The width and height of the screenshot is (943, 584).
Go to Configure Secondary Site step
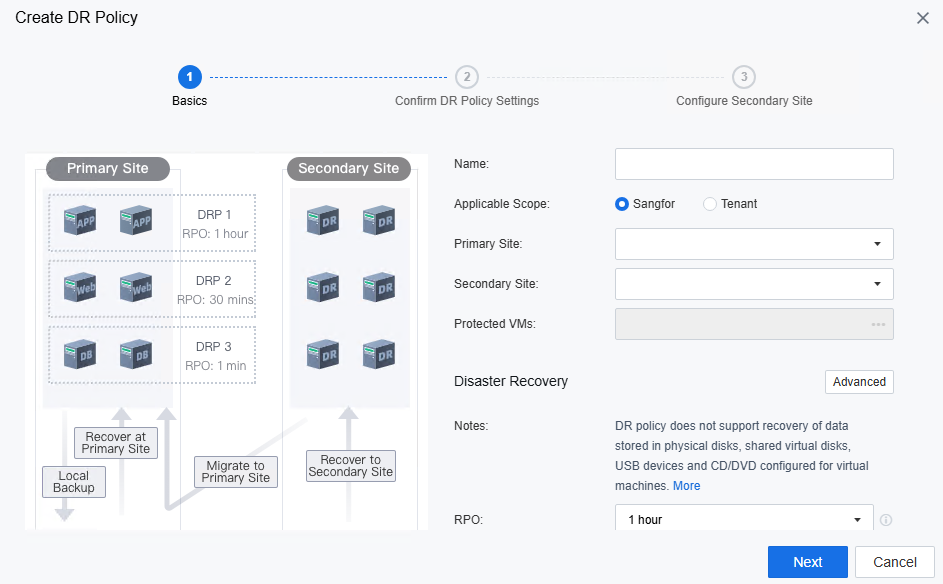[x=744, y=101]
